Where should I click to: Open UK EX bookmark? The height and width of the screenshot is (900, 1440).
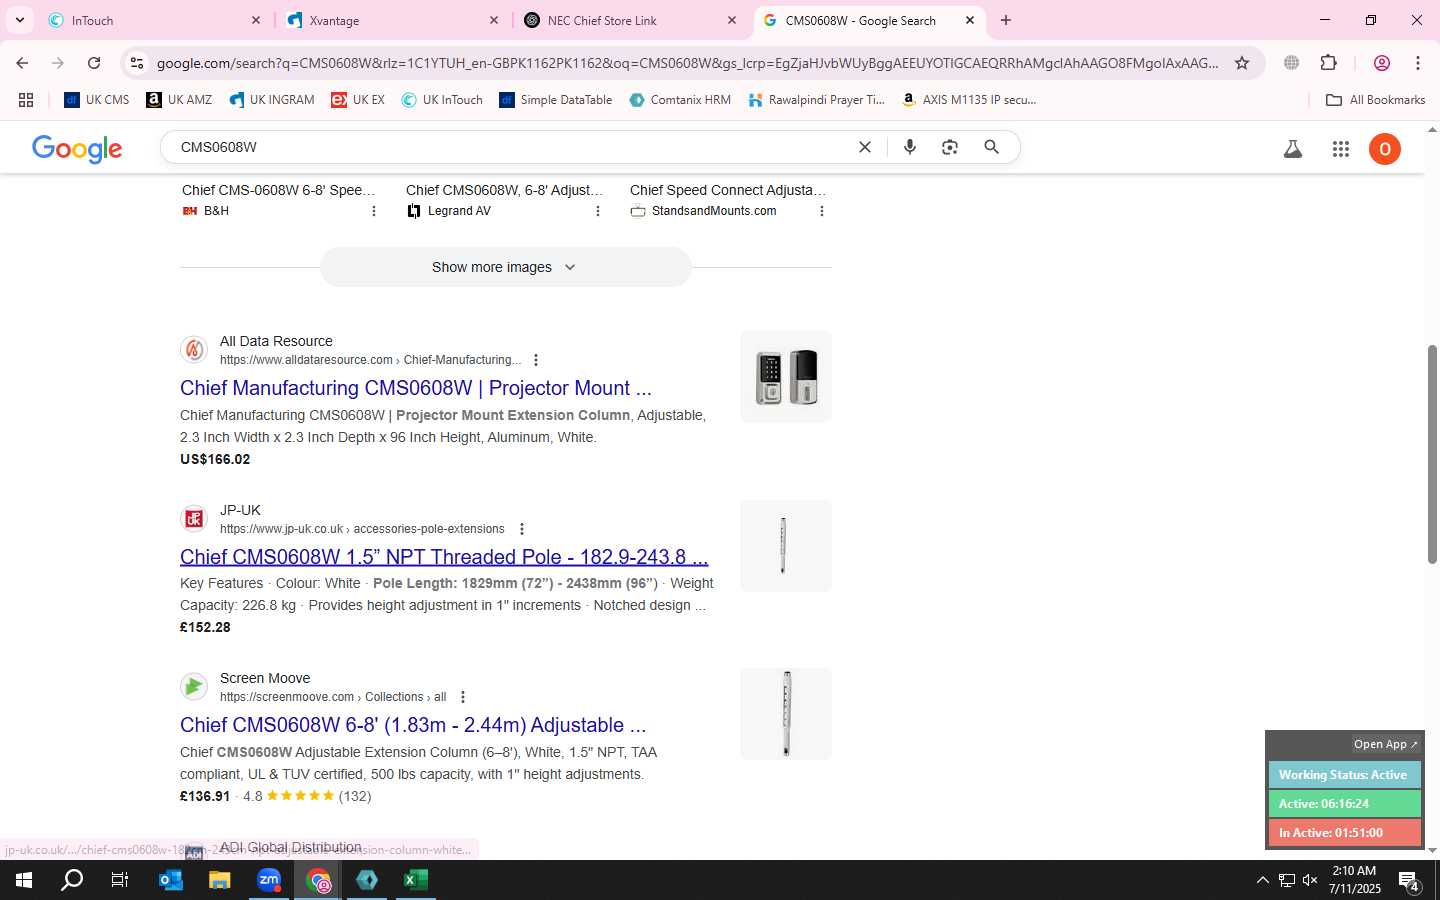[x=358, y=100]
